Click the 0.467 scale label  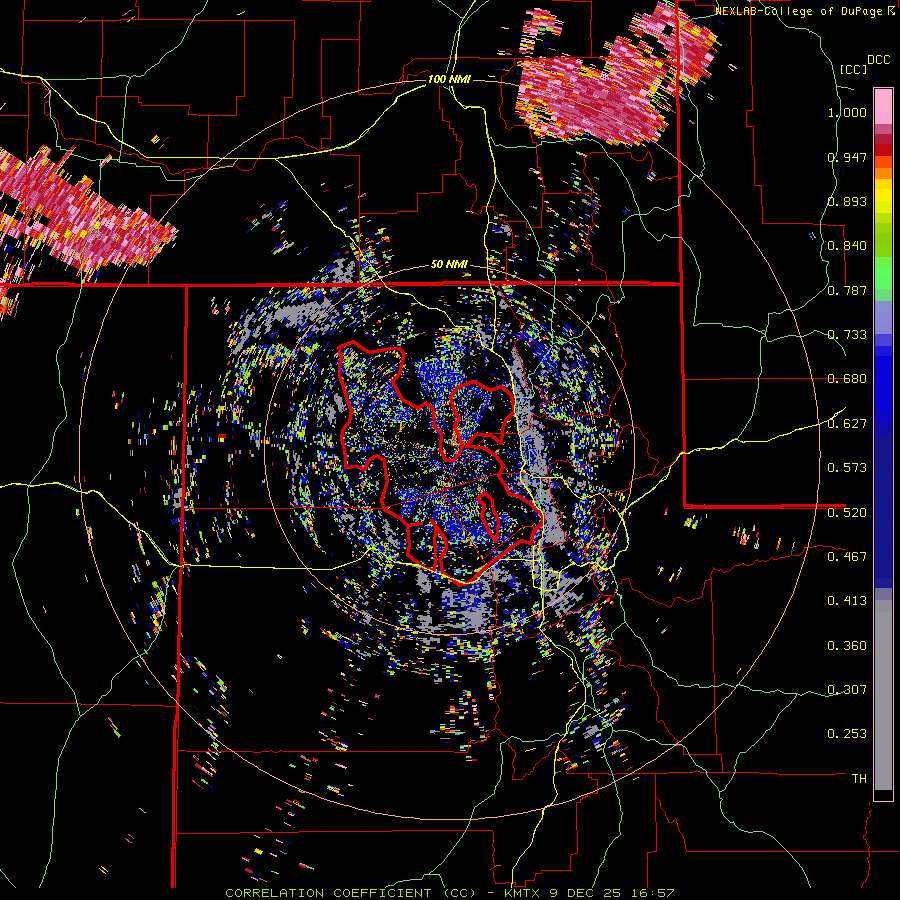(x=847, y=556)
